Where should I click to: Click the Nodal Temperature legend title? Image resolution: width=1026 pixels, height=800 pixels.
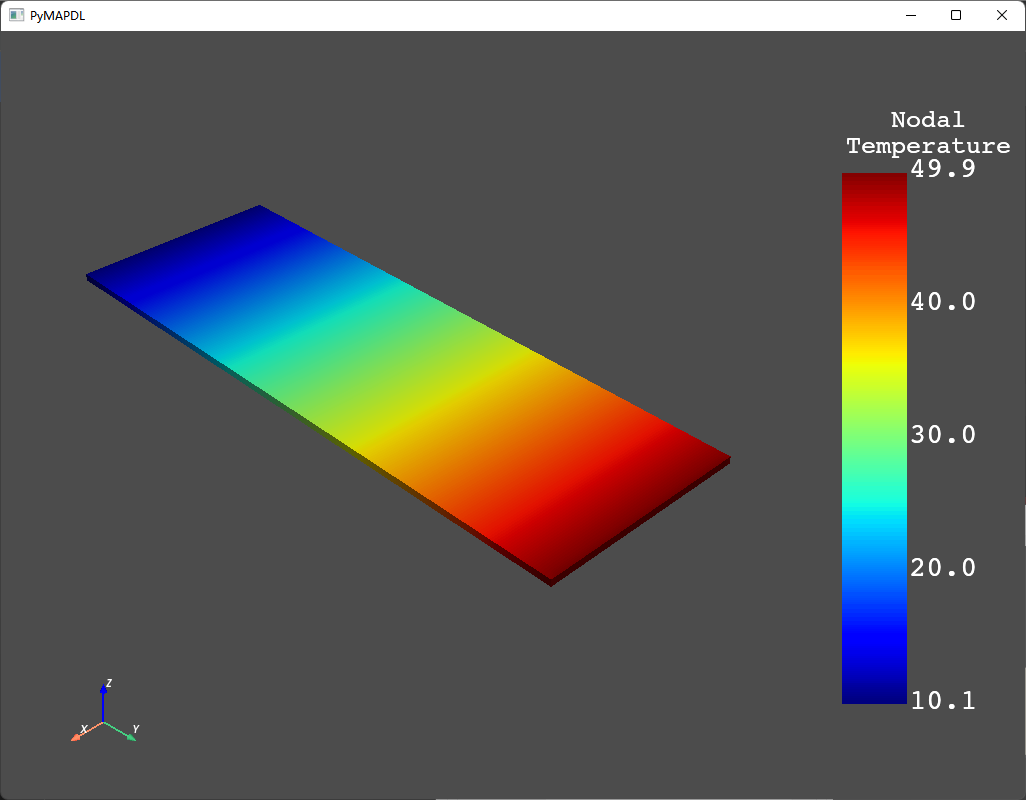pos(928,133)
